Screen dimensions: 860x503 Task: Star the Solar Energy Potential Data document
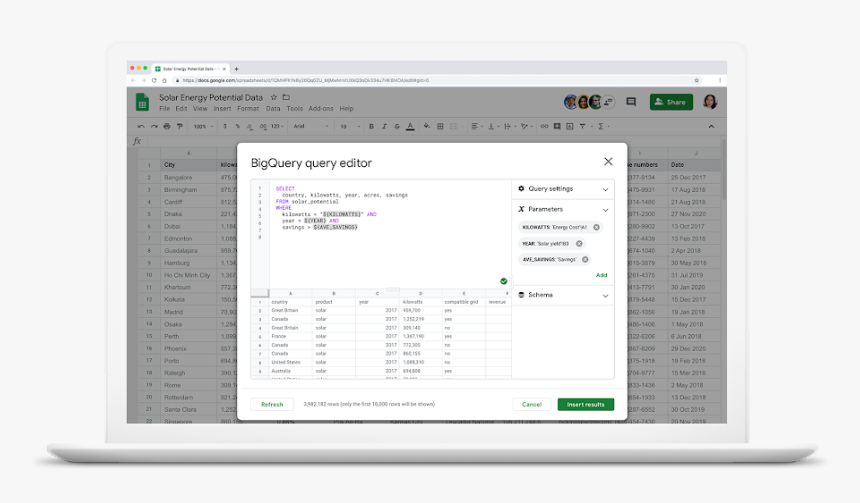click(274, 97)
